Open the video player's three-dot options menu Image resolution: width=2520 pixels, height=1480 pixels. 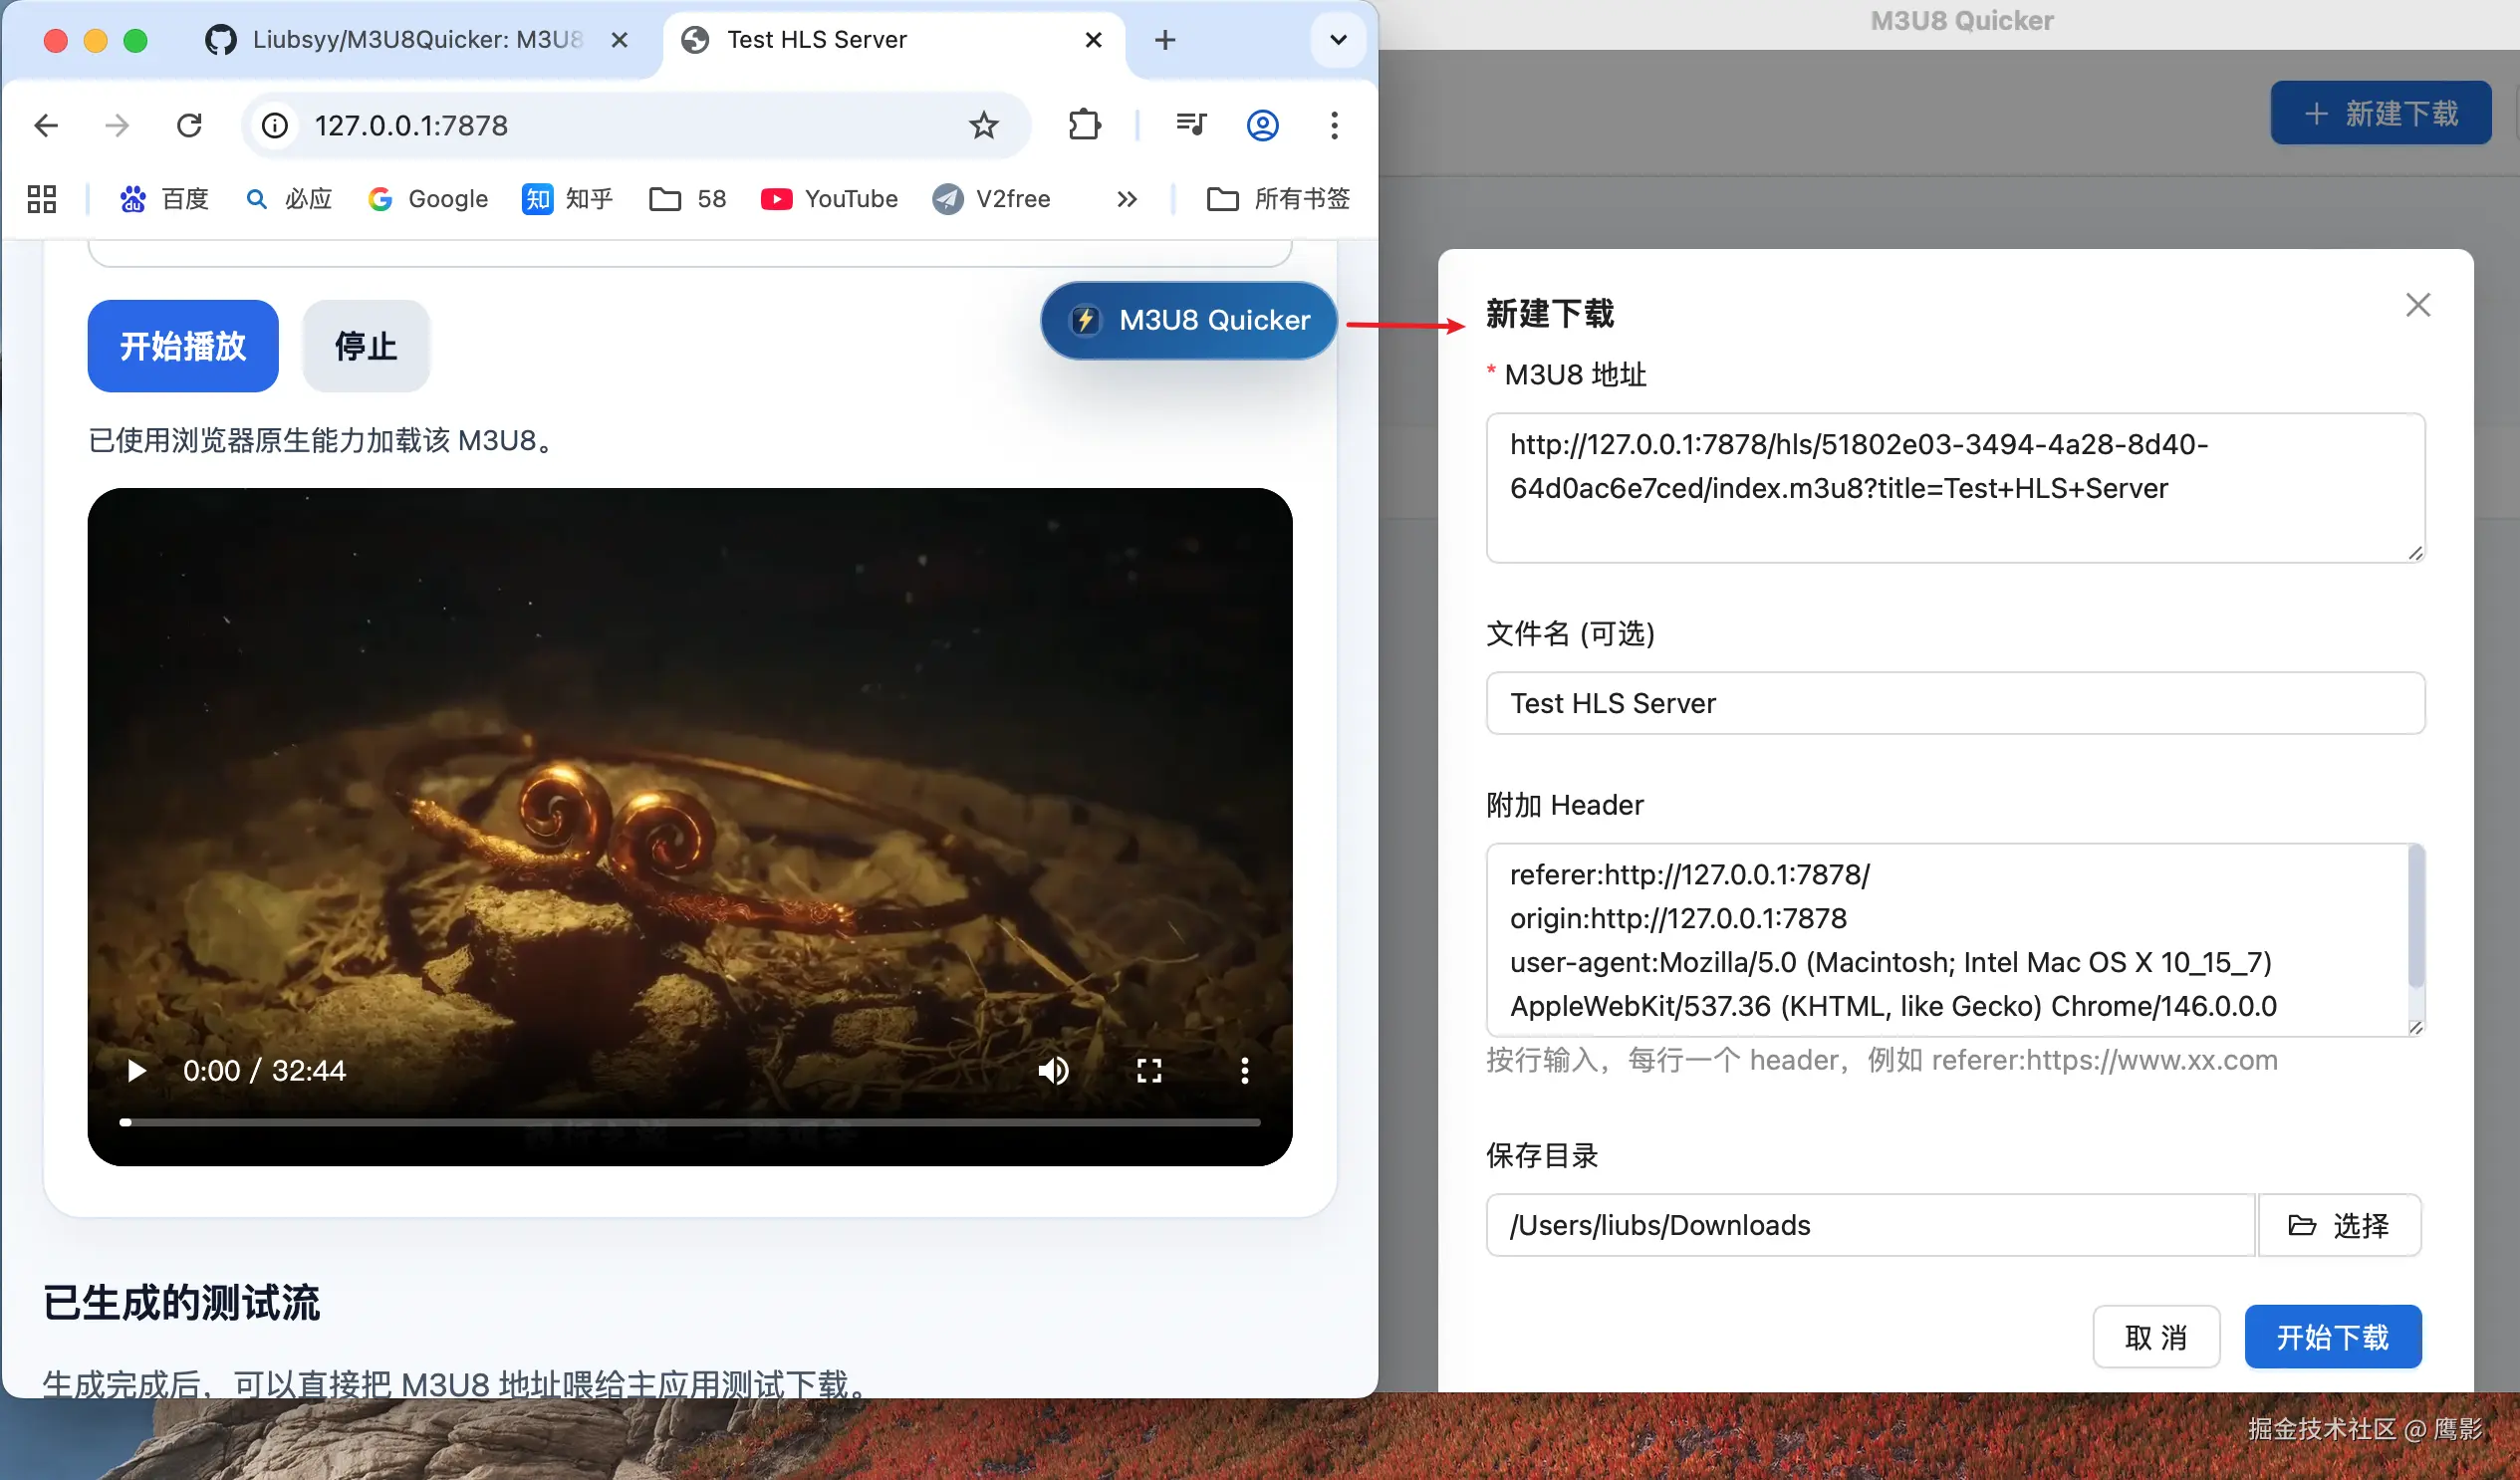(1244, 1070)
